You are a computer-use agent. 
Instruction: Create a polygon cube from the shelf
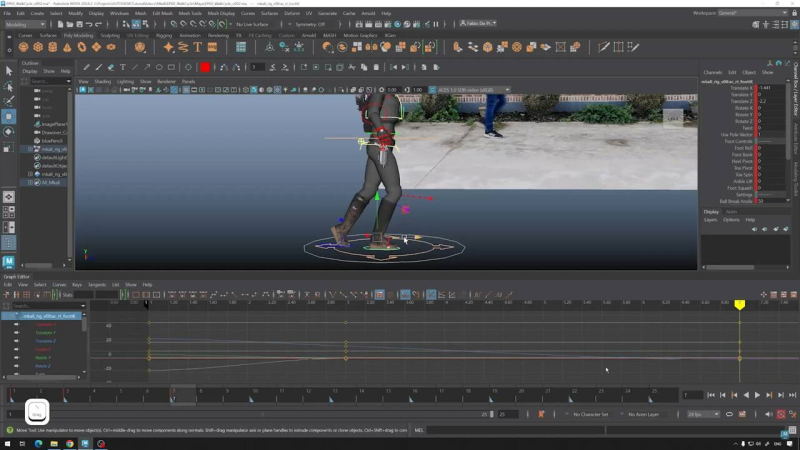coord(38,47)
